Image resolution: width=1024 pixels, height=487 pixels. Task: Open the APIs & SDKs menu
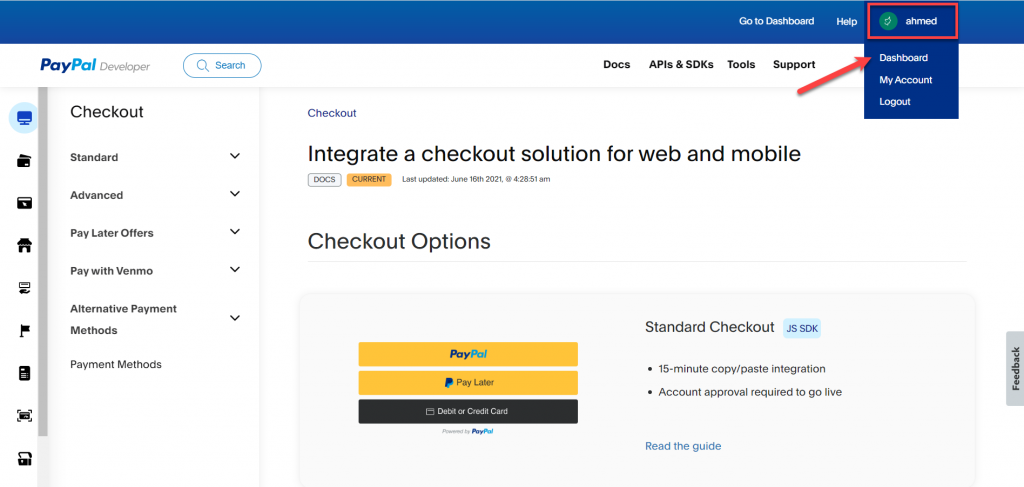click(681, 65)
